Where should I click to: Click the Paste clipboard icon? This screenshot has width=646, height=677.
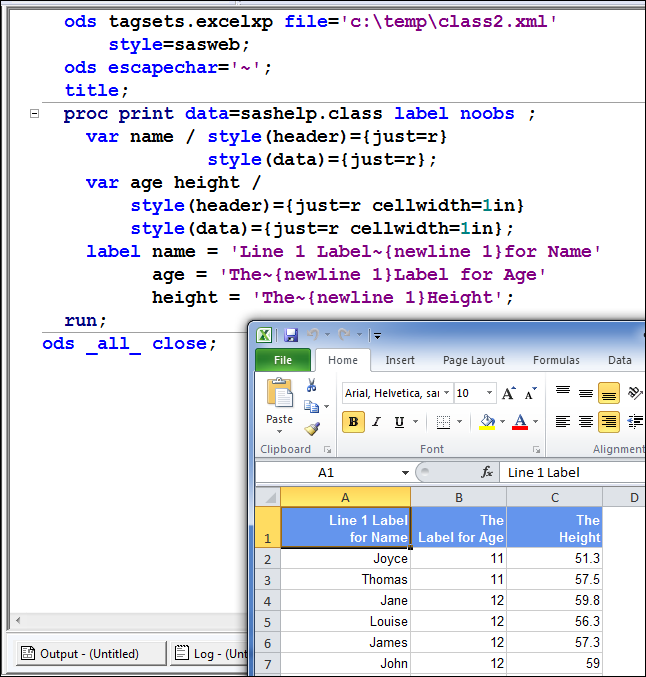coord(280,393)
